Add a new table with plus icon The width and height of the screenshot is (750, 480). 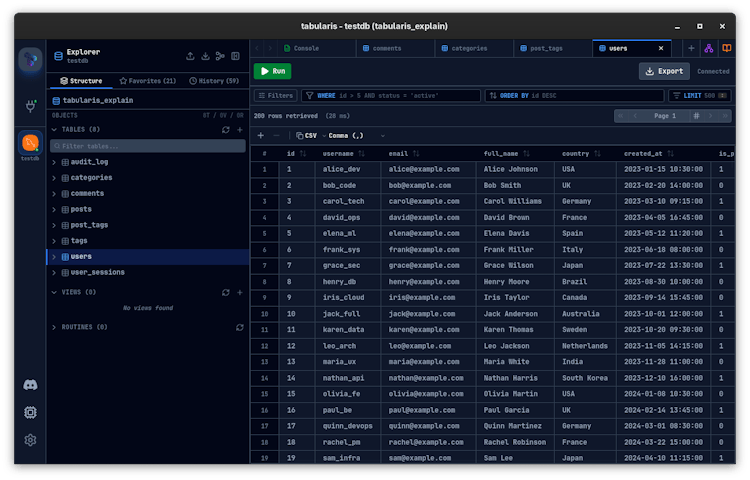coord(240,130)
